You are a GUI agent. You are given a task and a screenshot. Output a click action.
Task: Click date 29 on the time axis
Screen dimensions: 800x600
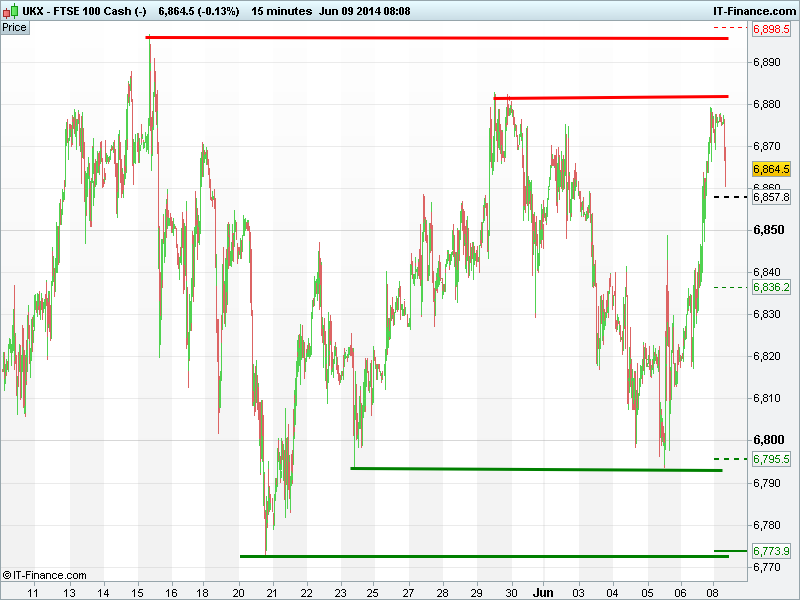pos(477,593)
